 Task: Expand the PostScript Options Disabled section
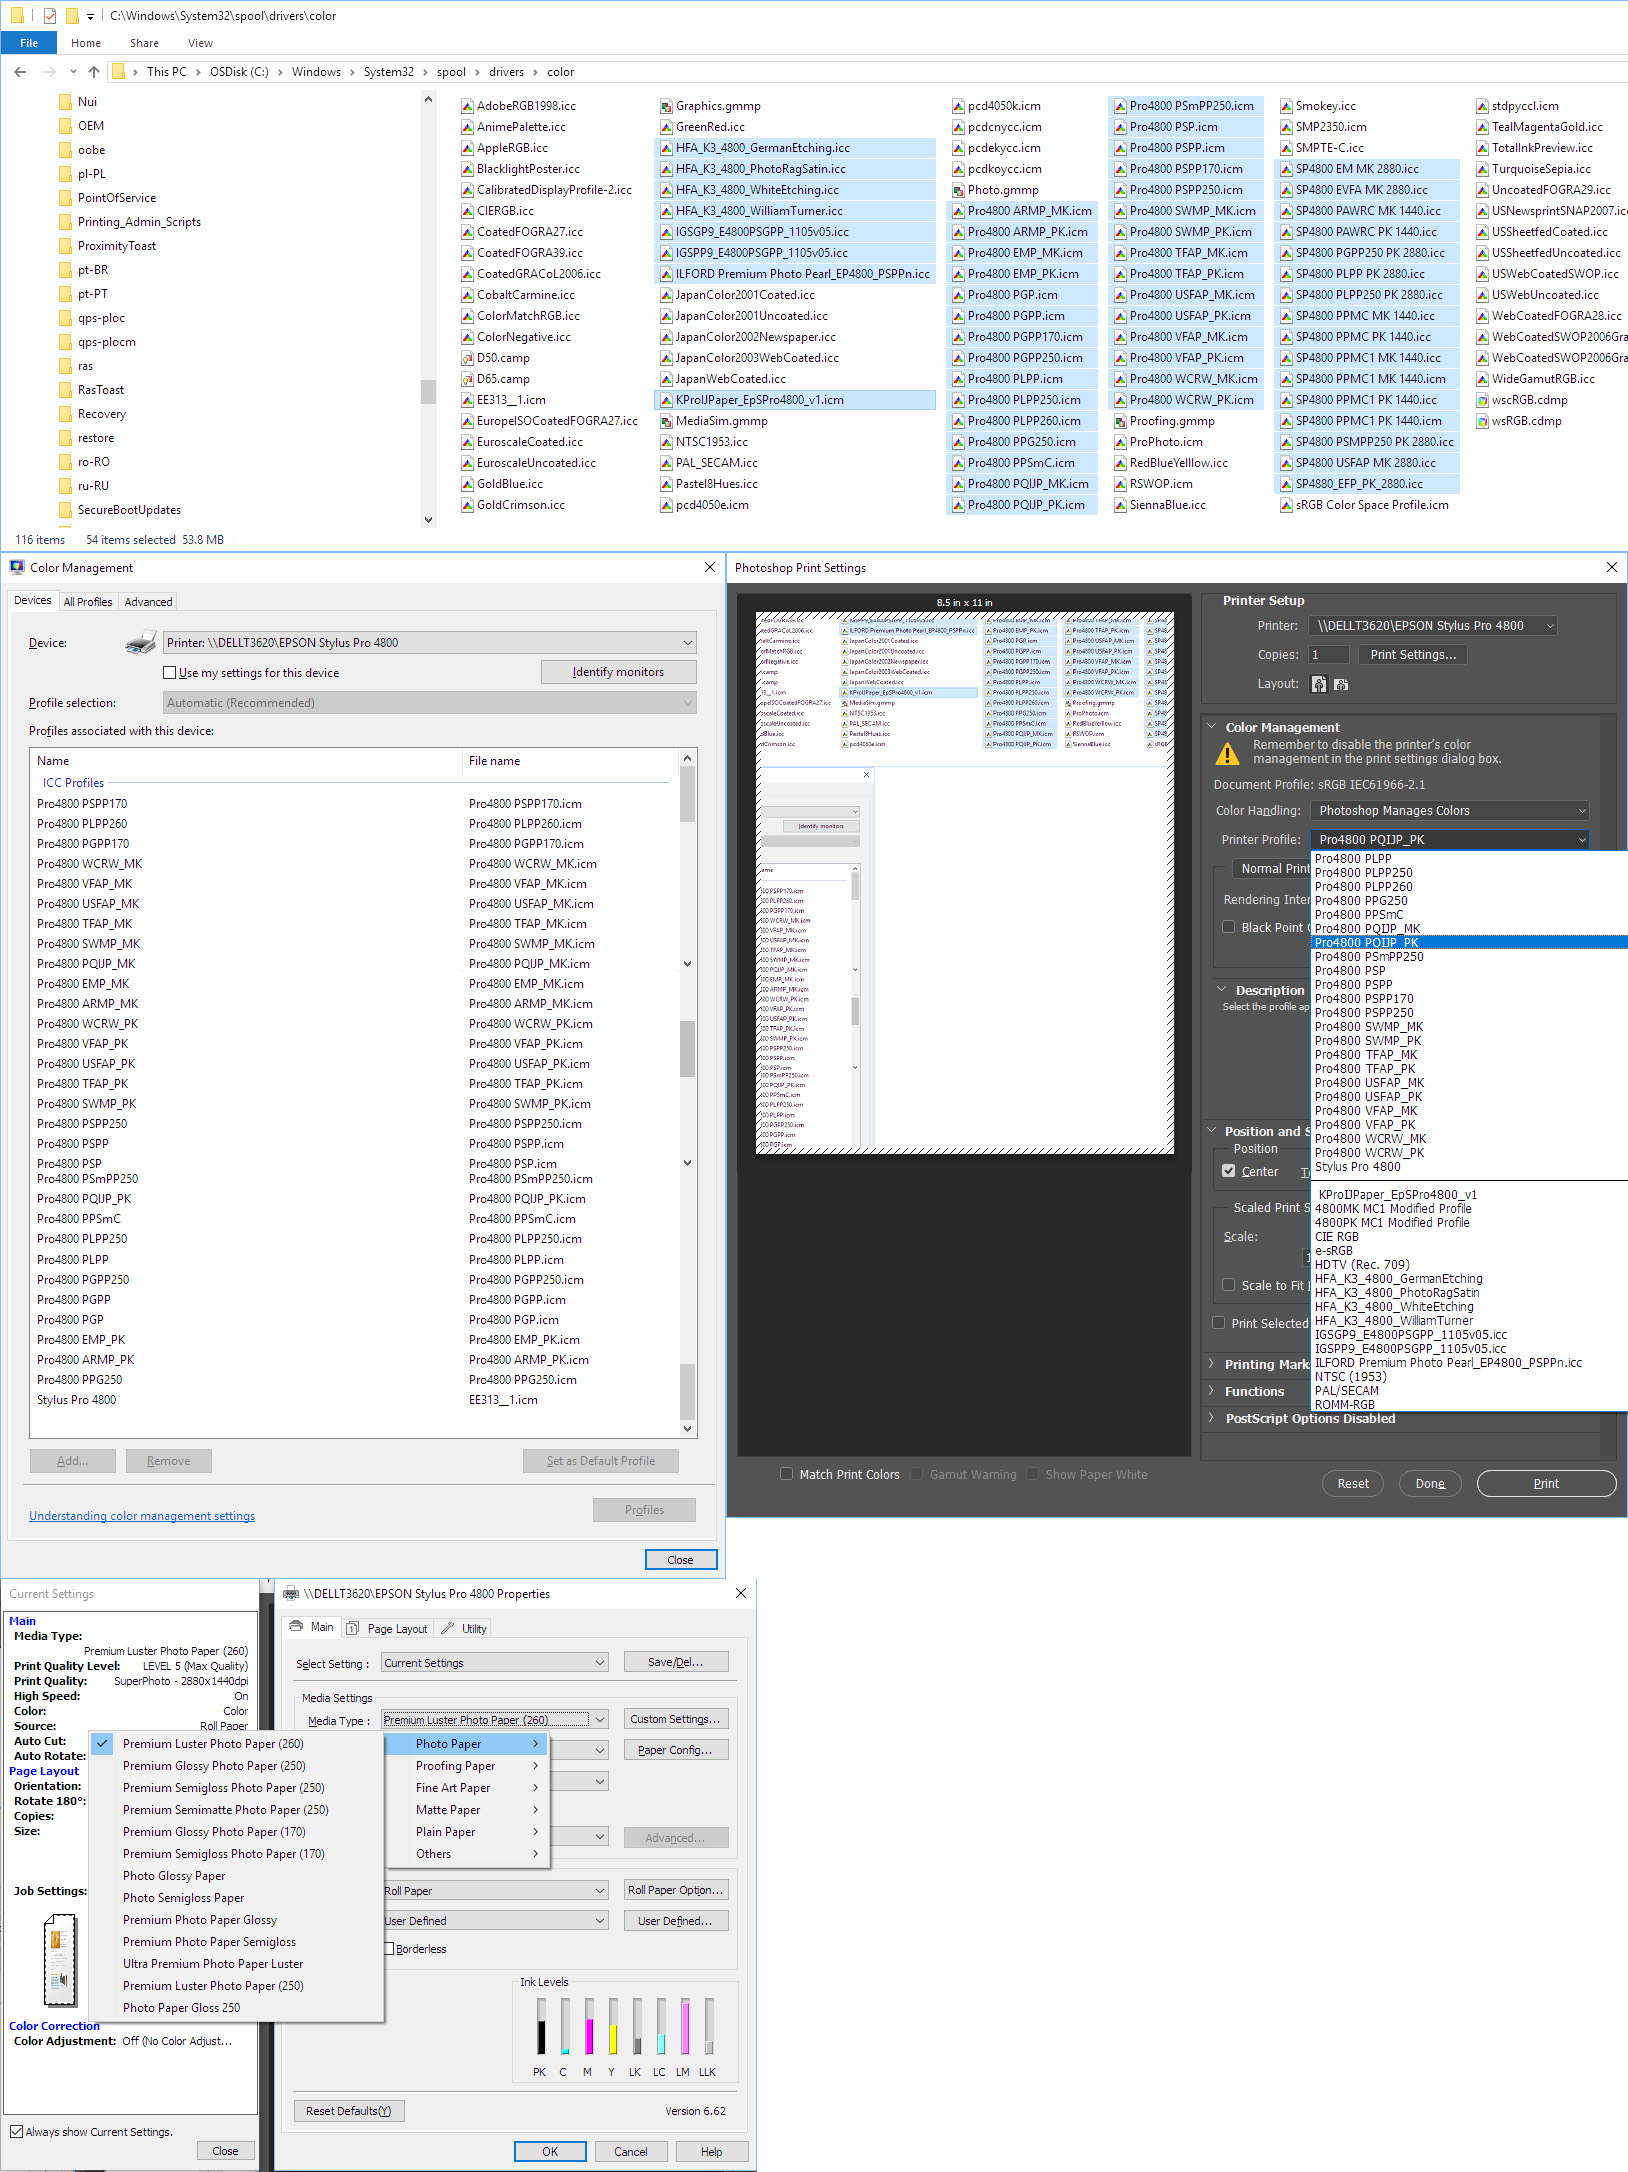click(x=1211, y=1418)
